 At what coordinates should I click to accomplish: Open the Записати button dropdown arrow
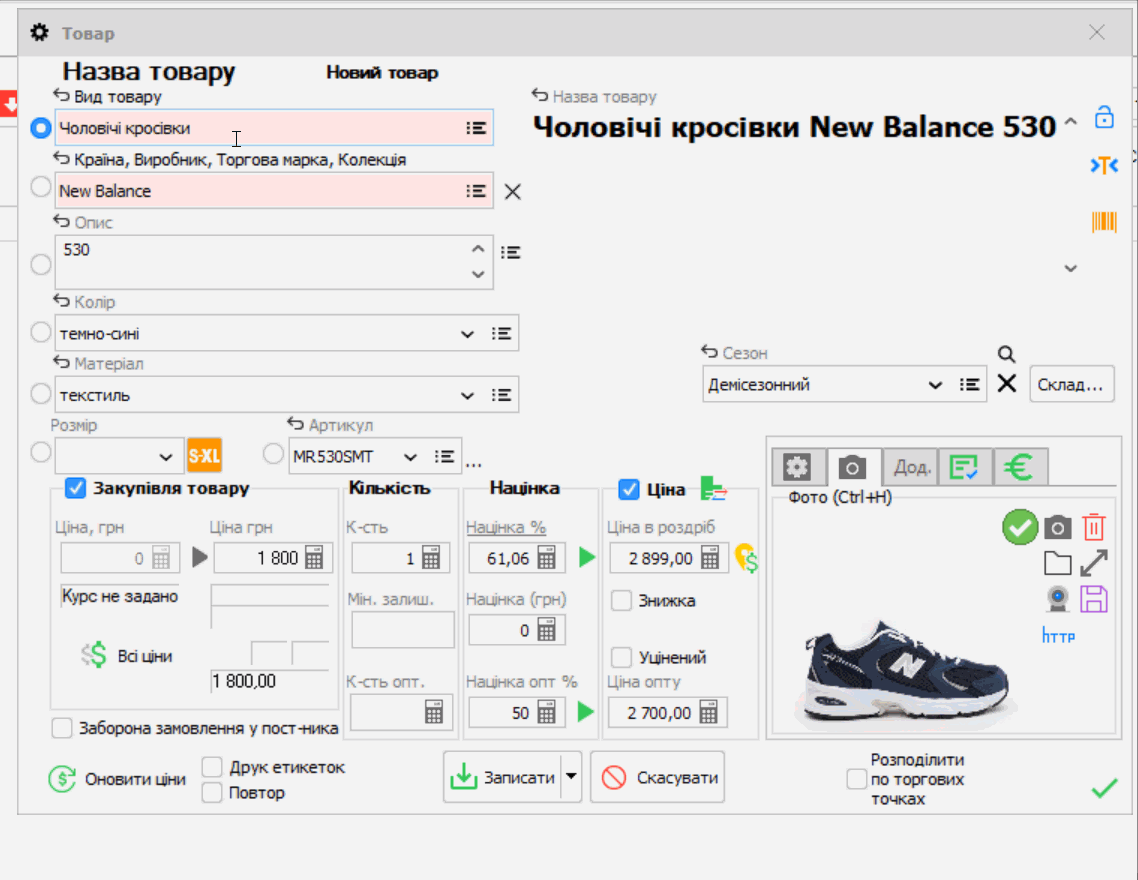[x=571, y=777]
